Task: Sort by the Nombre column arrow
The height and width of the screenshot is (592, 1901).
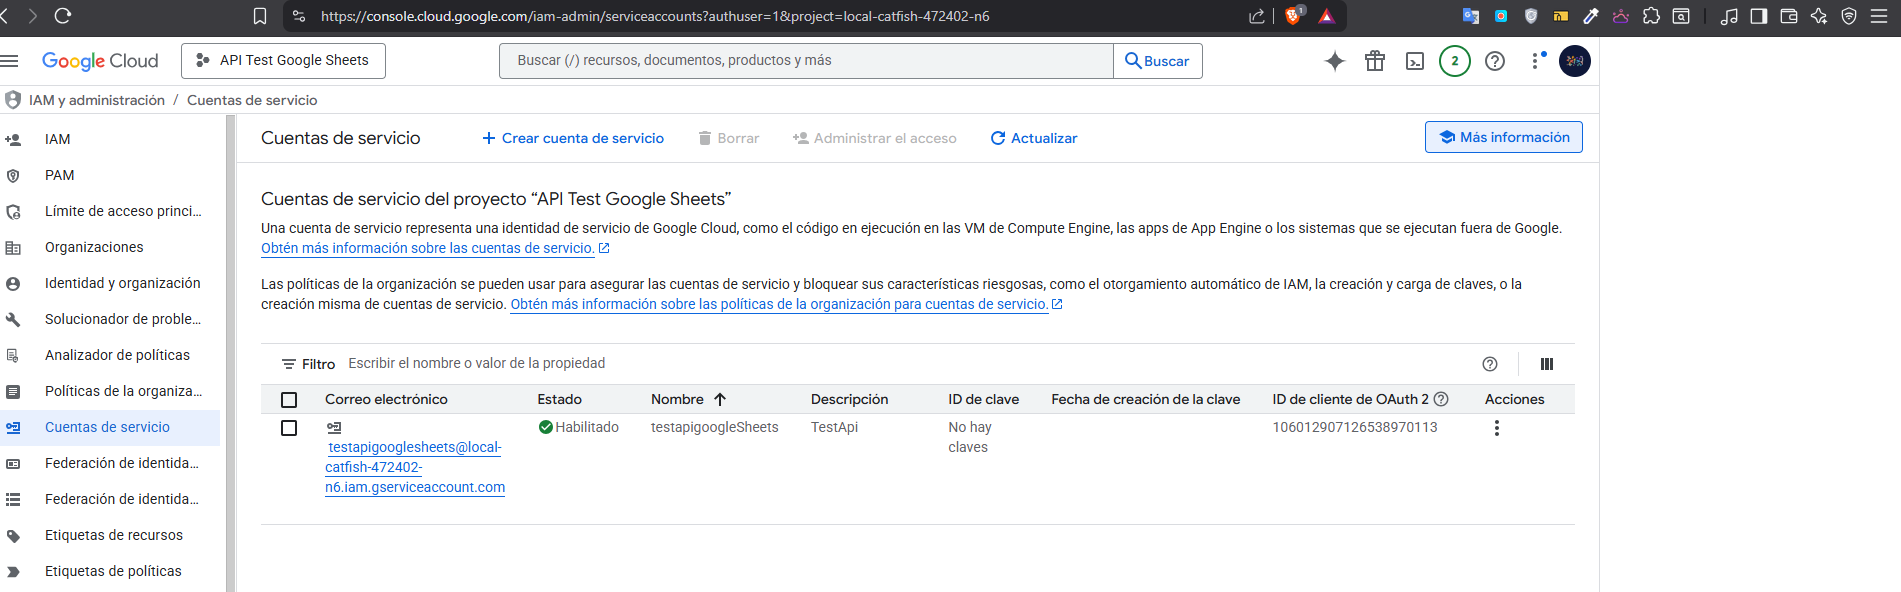Action: pyautogui.click(x=720, y=399)
